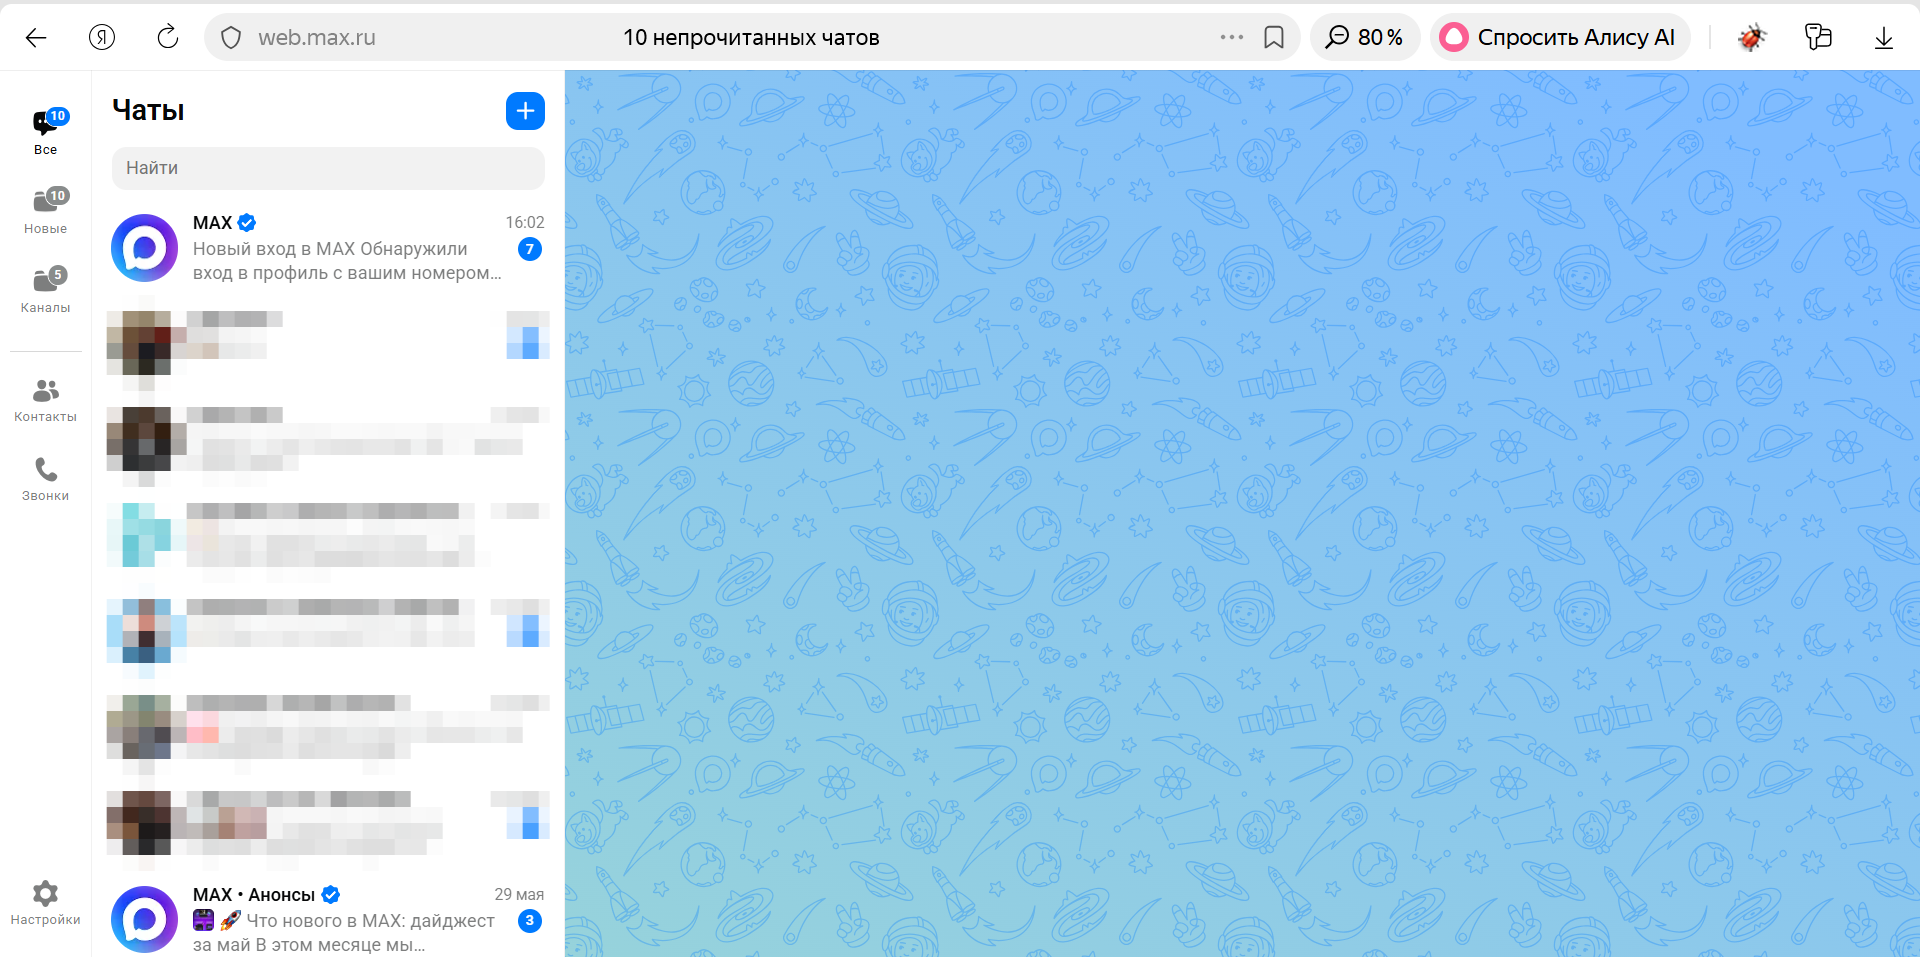Open the Yandex home button
The image size is (1920, 957).
pos(102,38)
